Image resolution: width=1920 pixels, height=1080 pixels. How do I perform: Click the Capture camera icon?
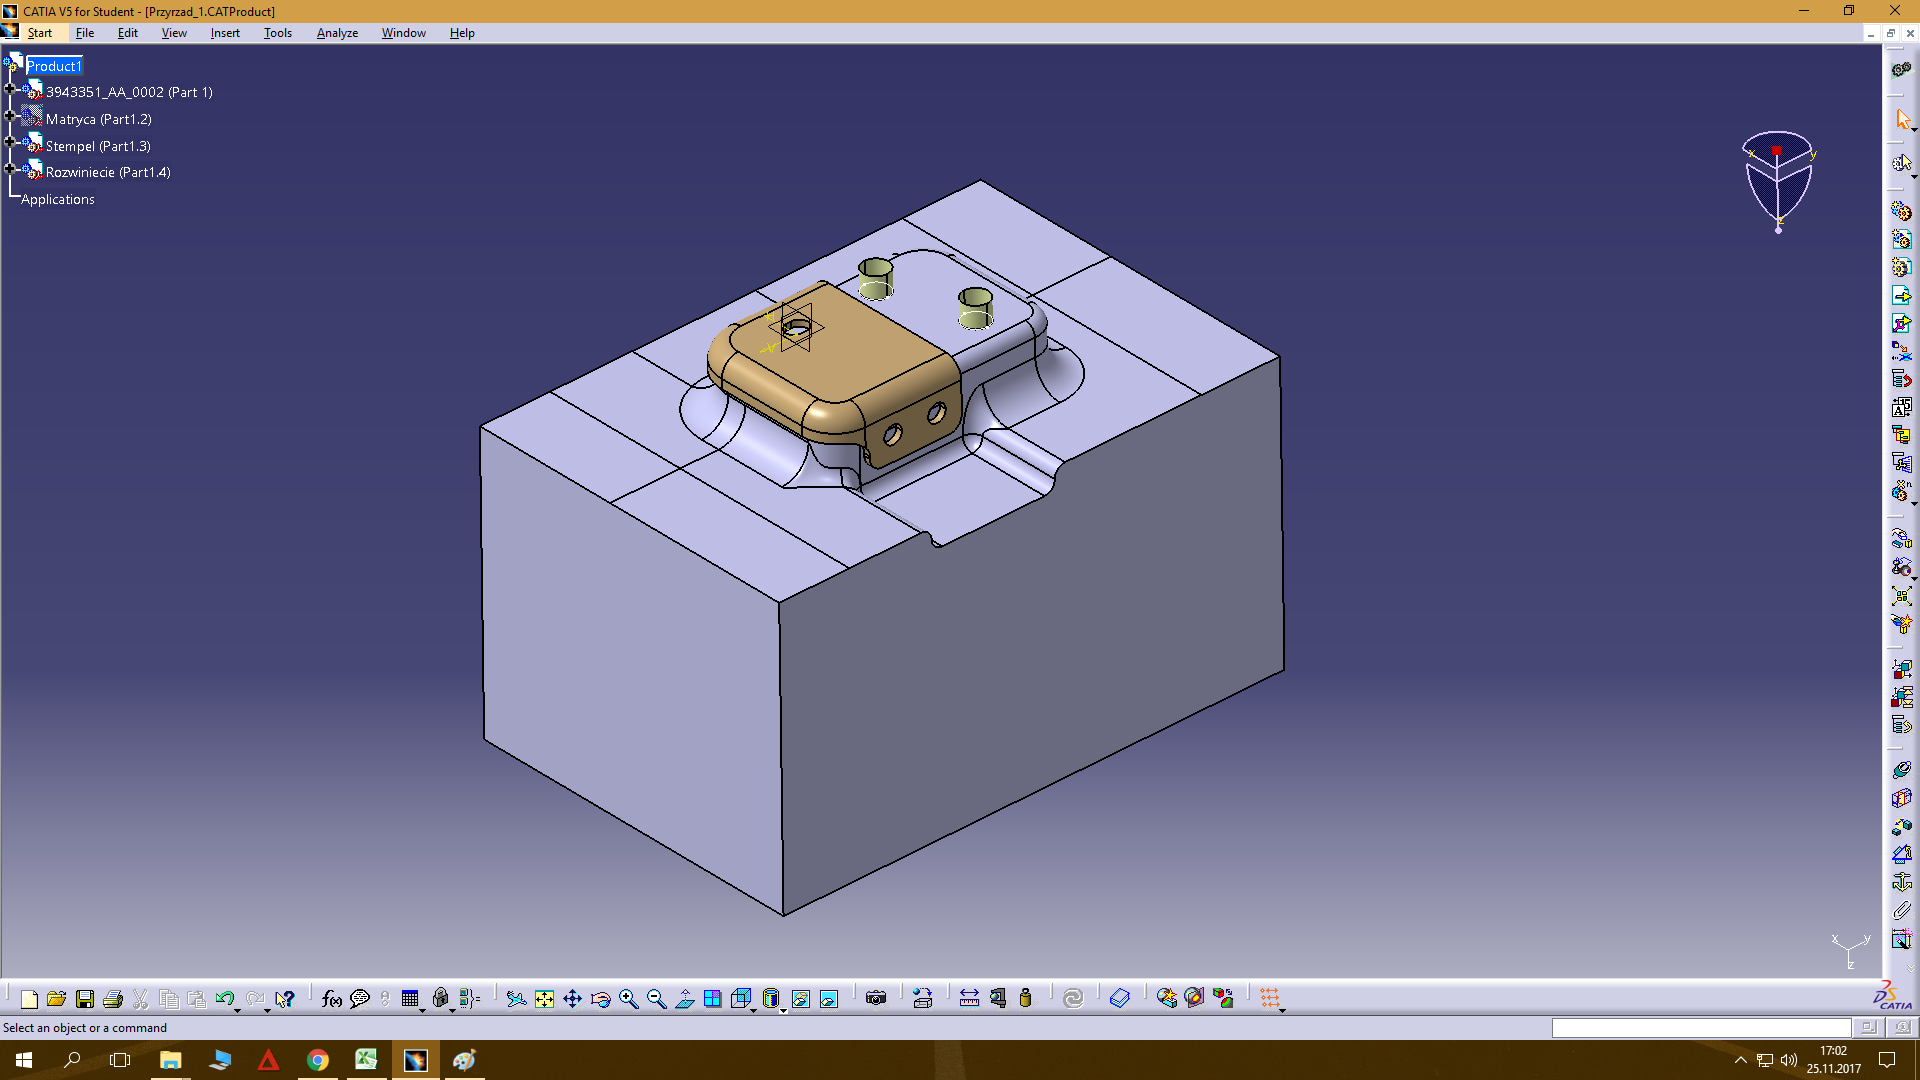pos(876,998)
